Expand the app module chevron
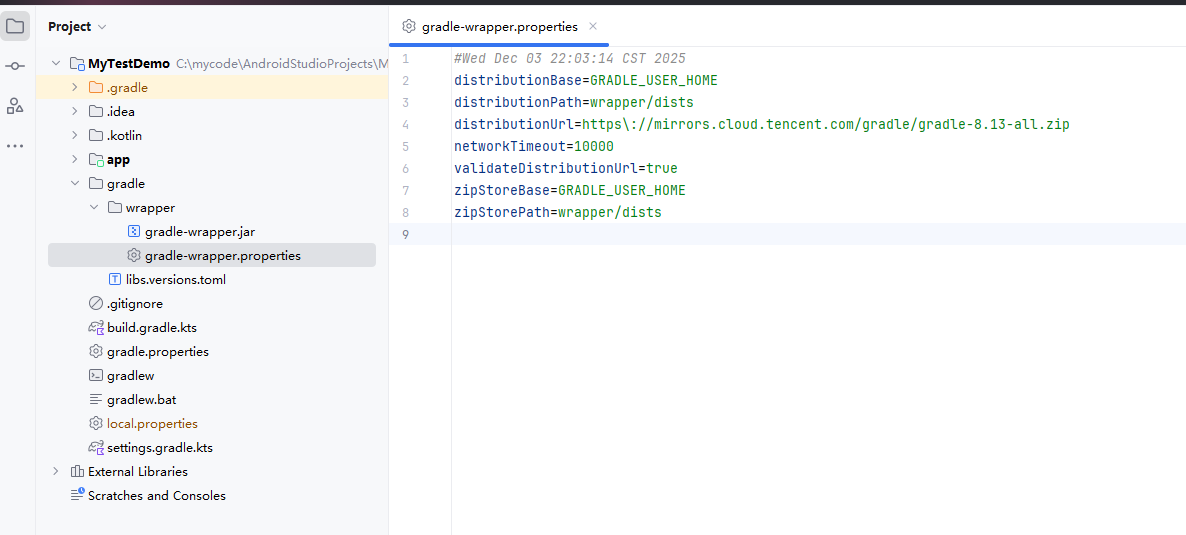The width and height of the screenshot is (1186, 535). [x=74, y=160]
